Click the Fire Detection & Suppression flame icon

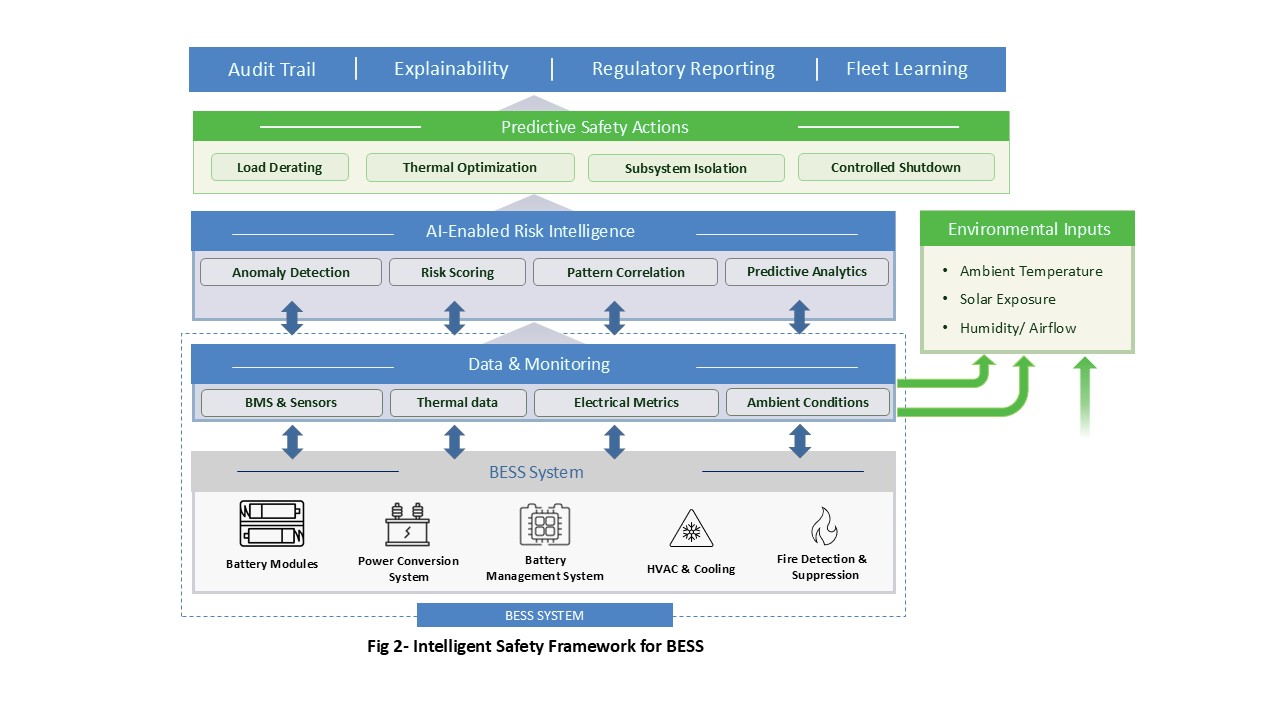pos(824,526)
